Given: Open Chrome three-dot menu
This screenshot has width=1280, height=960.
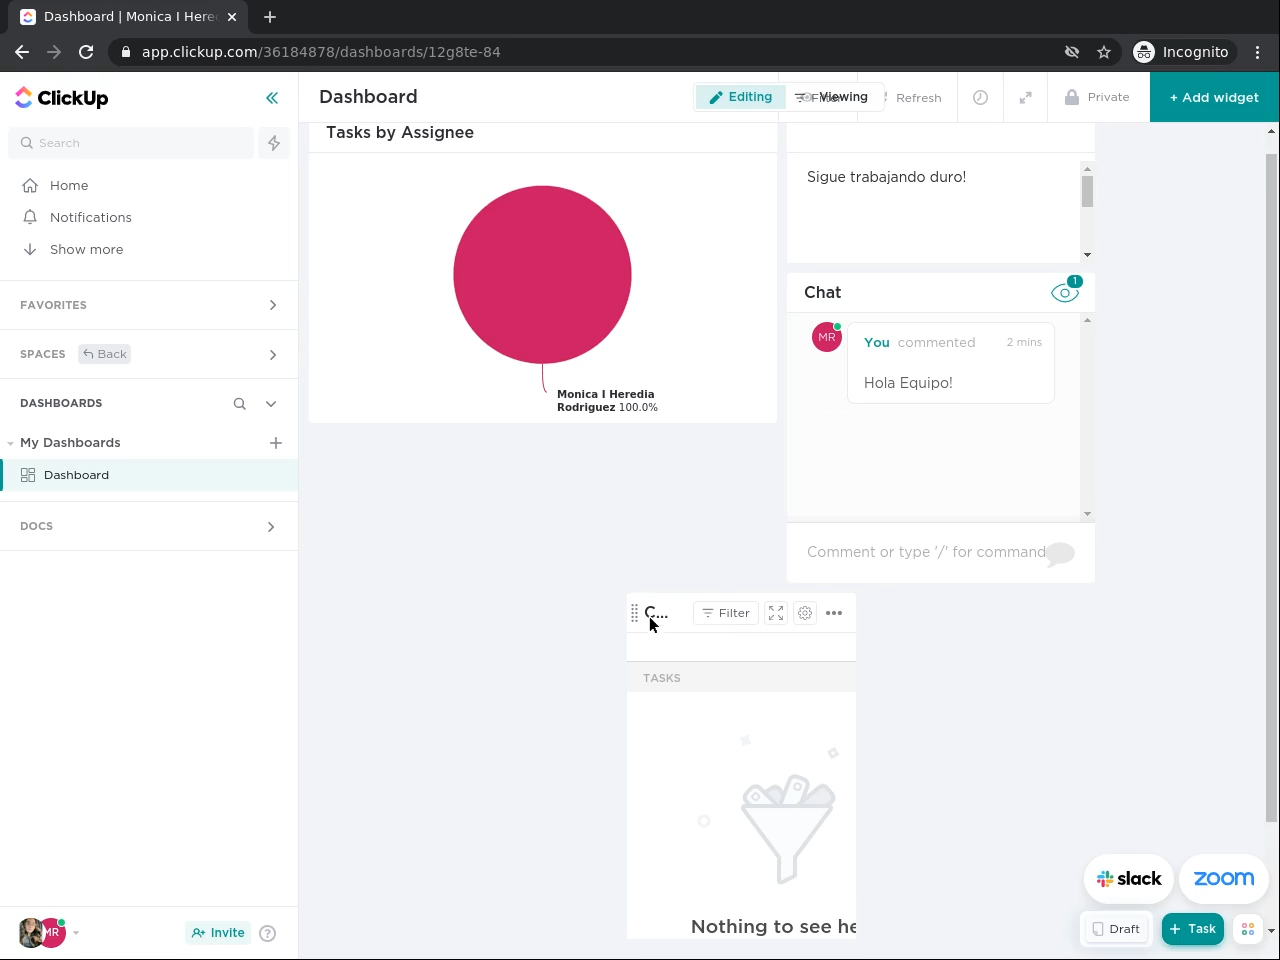Looking at the screenshot, I should 1258,52.
